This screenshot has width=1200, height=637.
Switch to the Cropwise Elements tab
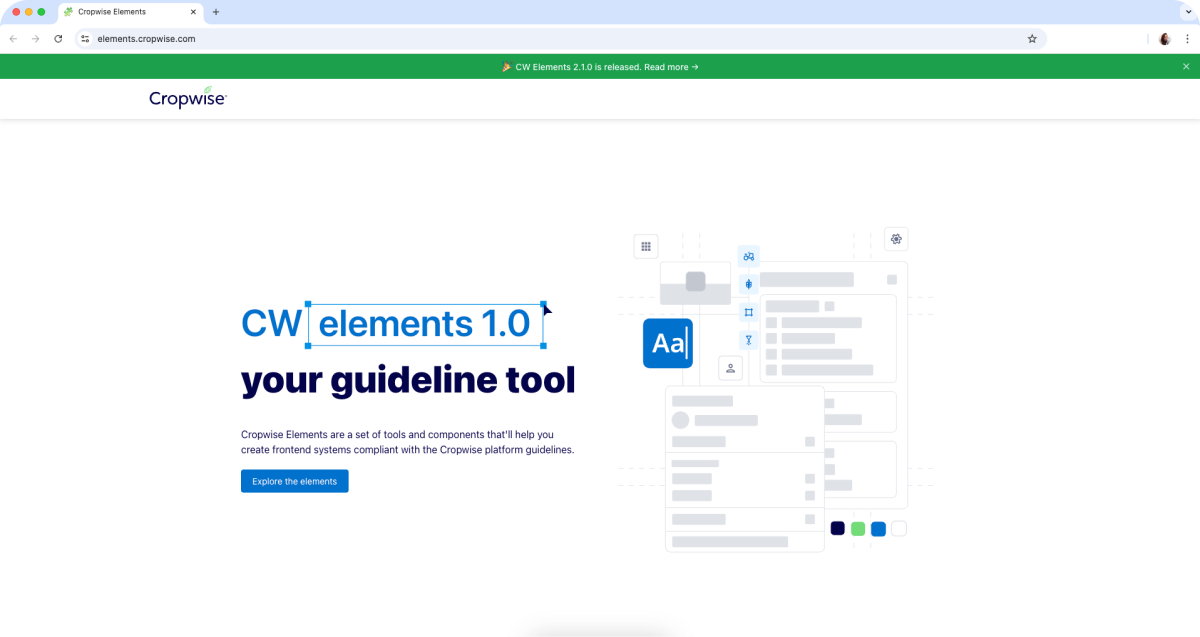coord(130,12)
